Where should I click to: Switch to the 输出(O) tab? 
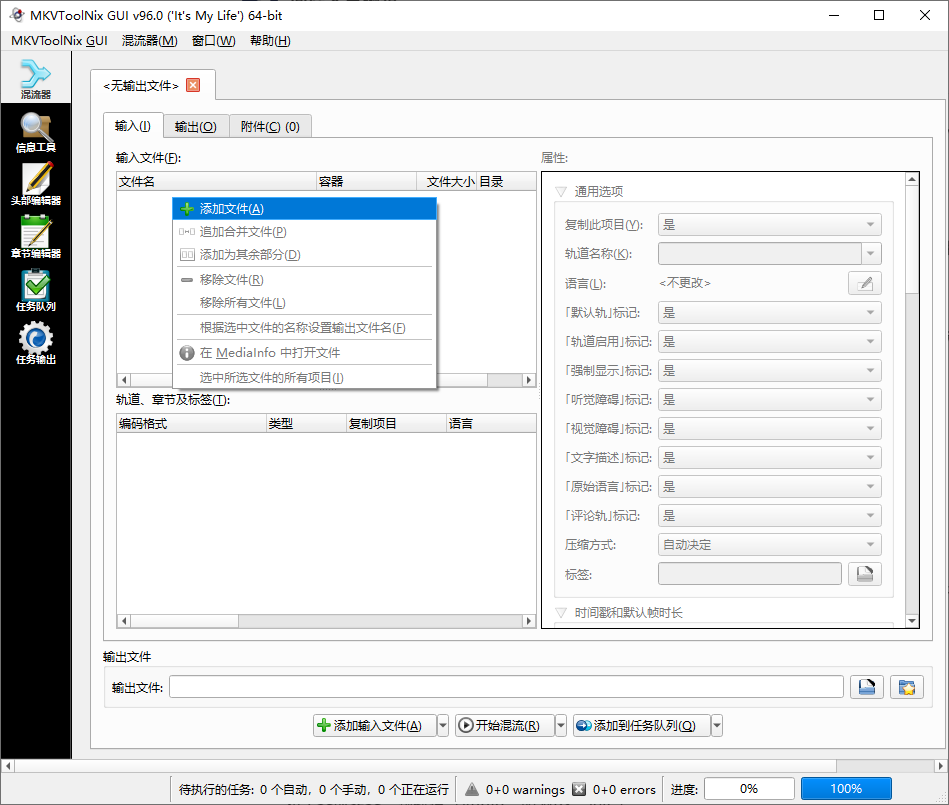(195, 126)
